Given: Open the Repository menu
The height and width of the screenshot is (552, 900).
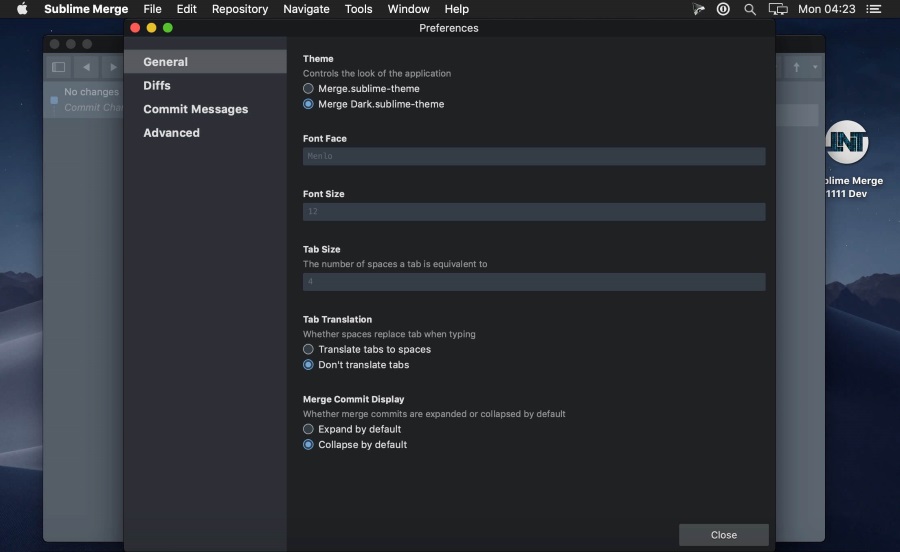Looking at the screenshot, I should click(x=239, y=9).
